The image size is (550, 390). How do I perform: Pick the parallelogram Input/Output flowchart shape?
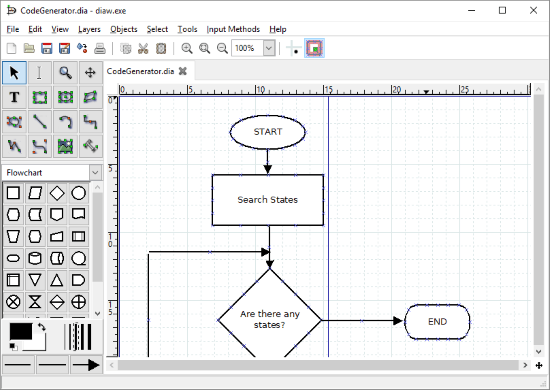(x=35, y=193)
